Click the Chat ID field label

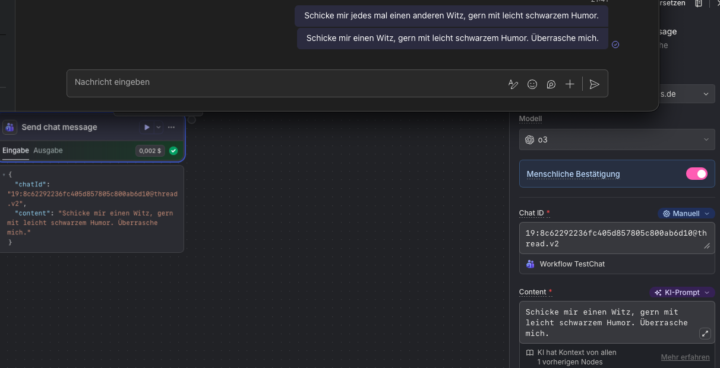coord(531,213)
